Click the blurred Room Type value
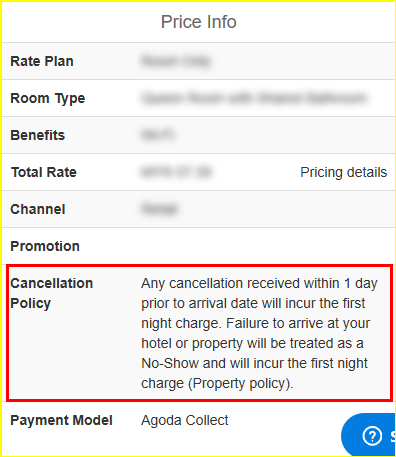 [254, 98]
